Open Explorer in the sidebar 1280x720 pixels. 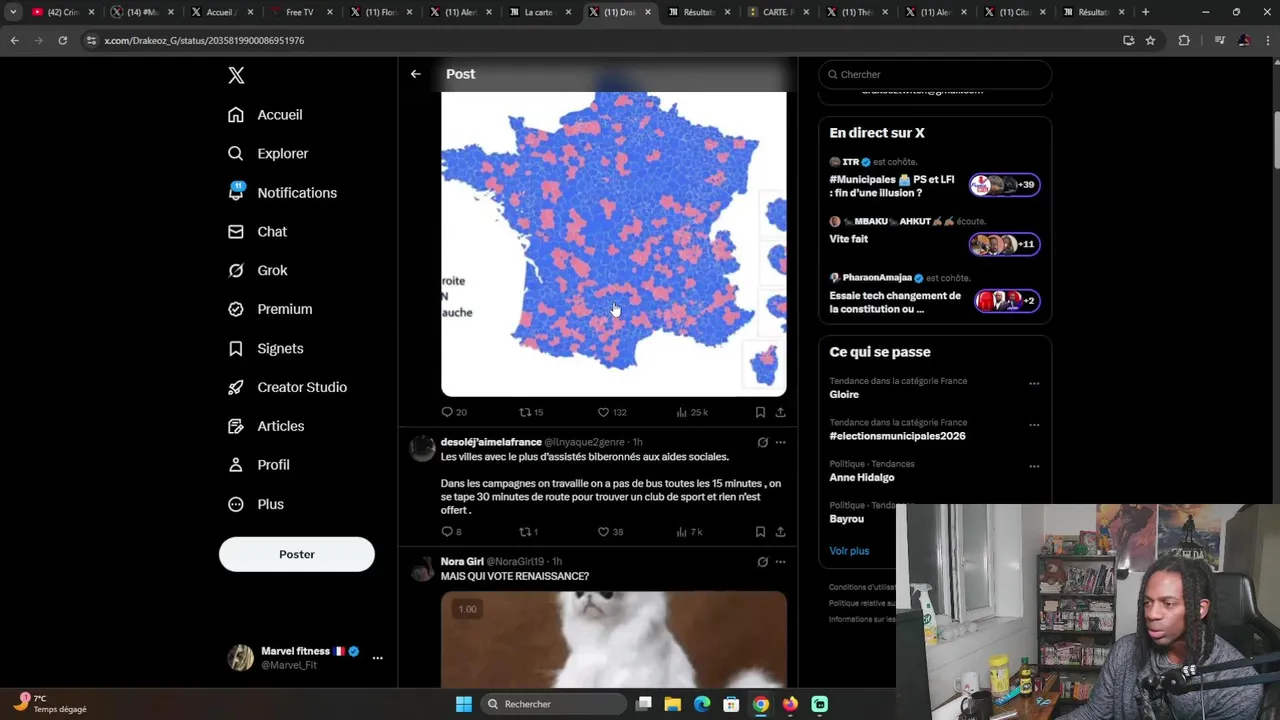pyautogui.click(x=268, y=154)
